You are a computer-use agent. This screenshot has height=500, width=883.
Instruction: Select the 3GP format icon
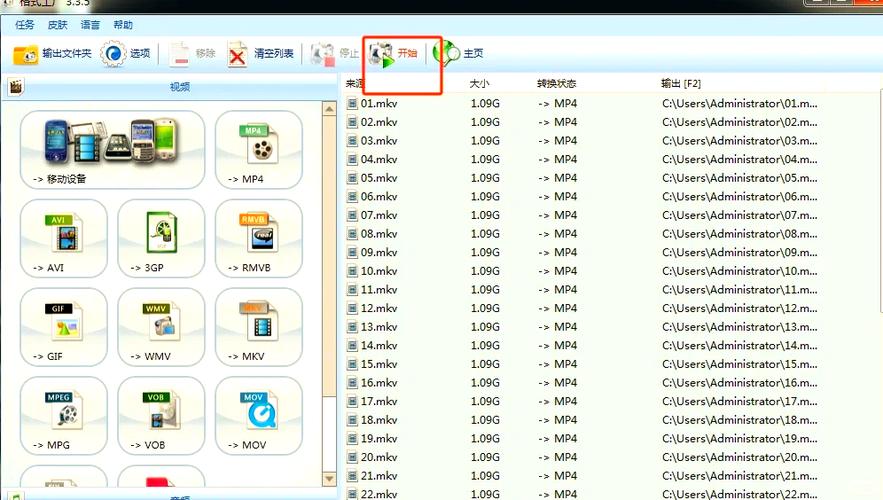tap(161, 238)
